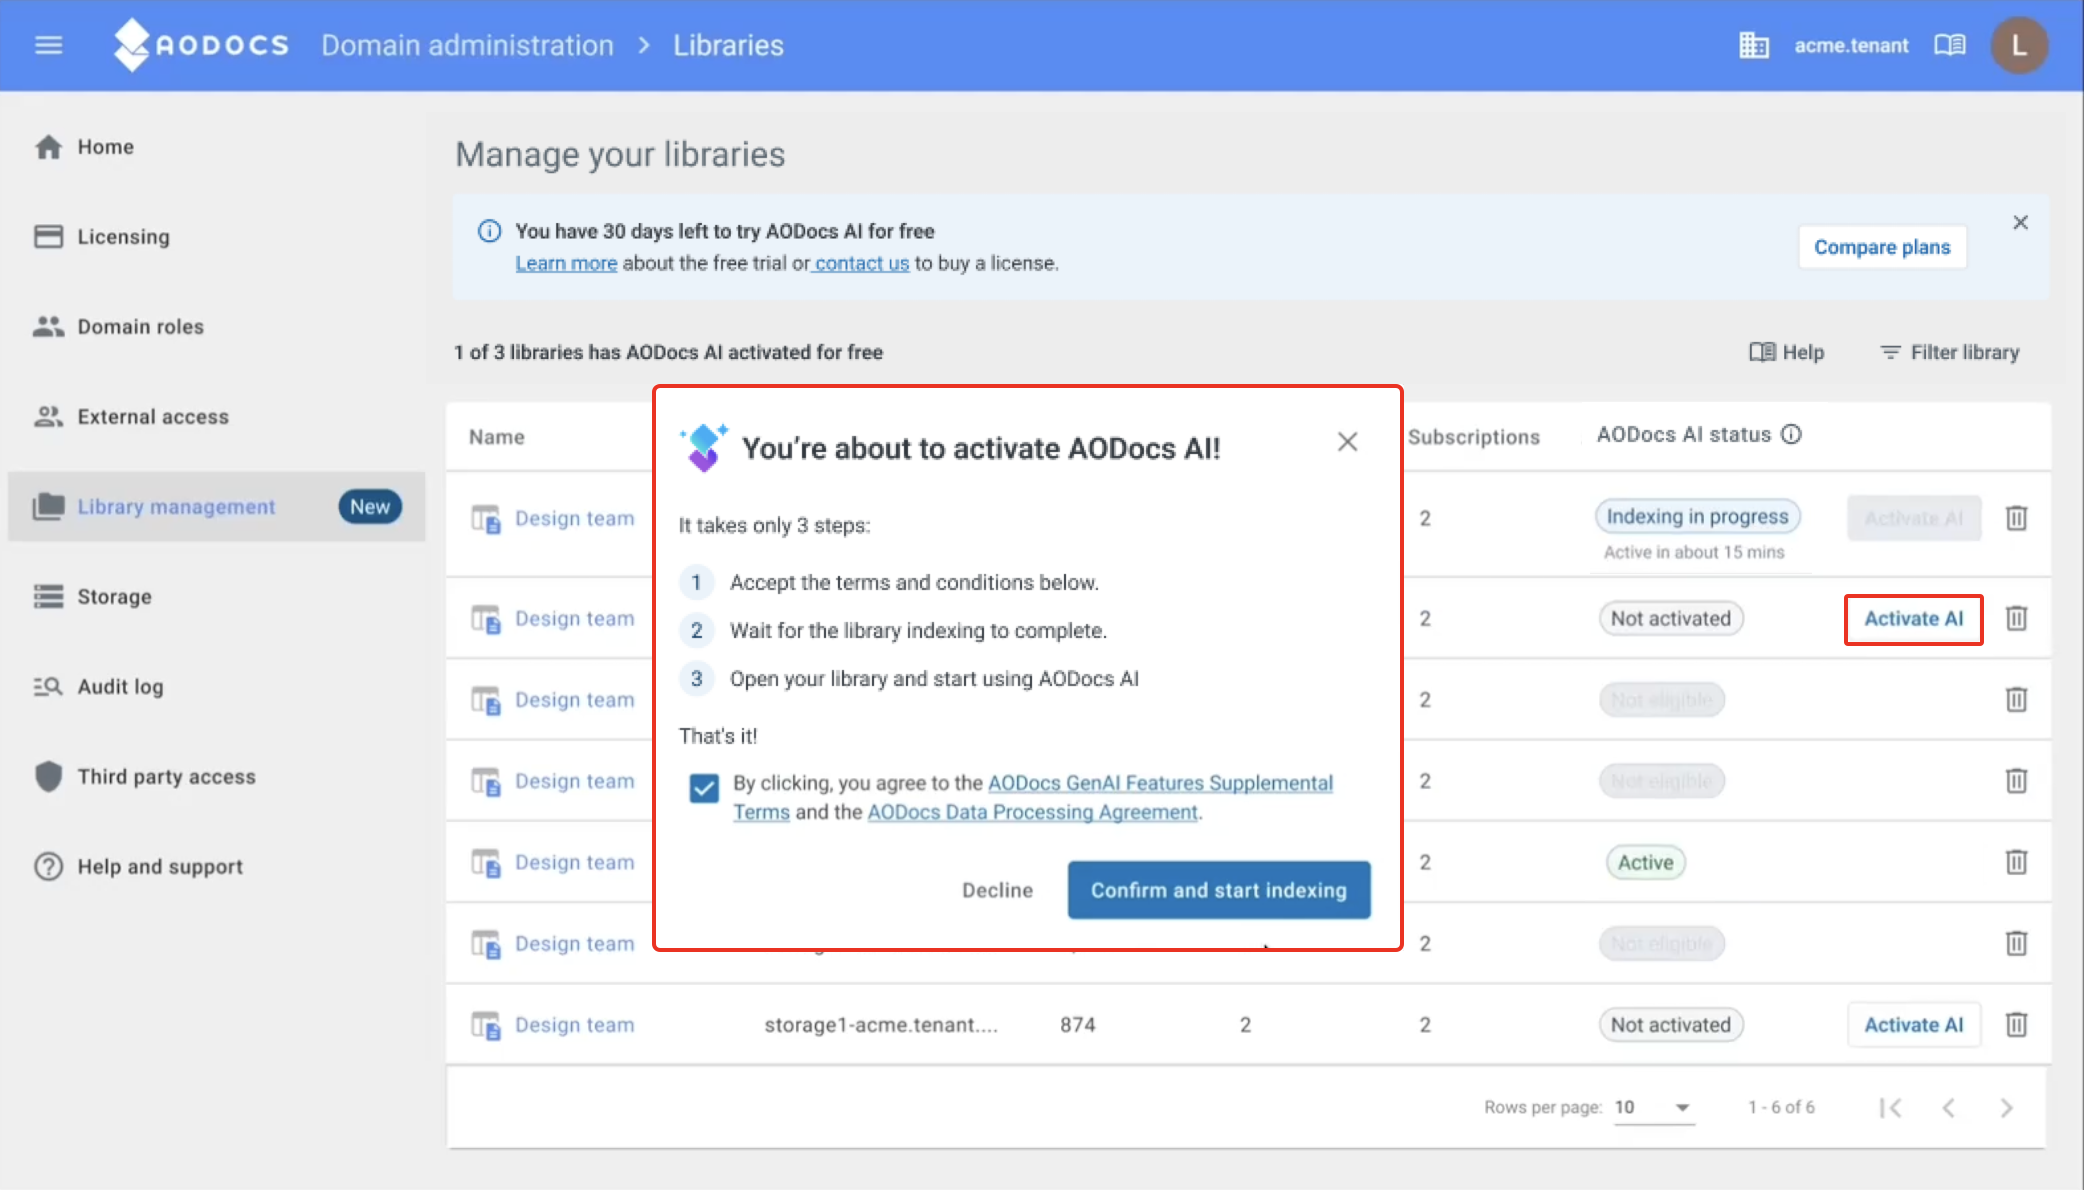Open the documentation book icon in header

tap(1949, 45)
